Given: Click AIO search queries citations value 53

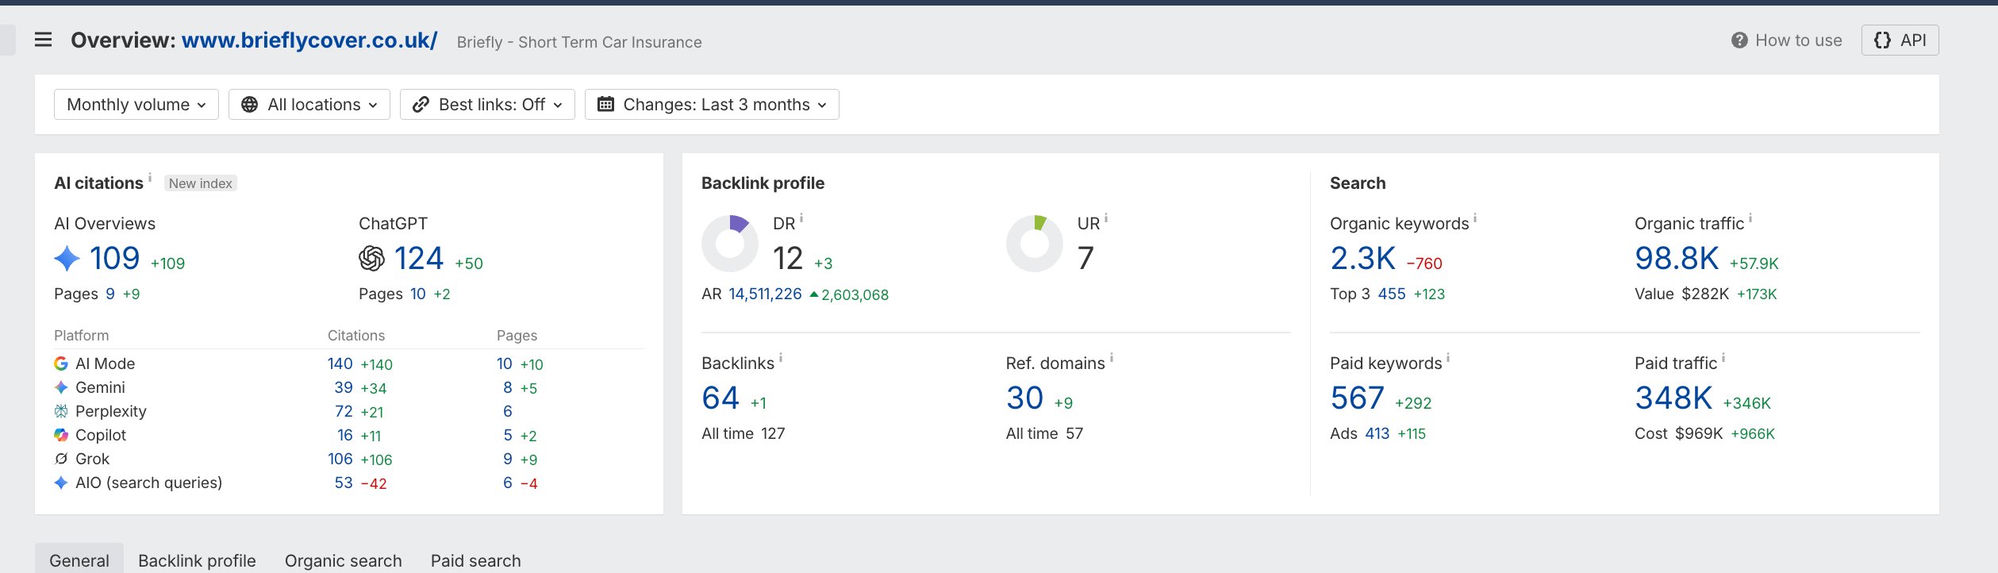Looking at the screenshot, I should pos(343,483).
